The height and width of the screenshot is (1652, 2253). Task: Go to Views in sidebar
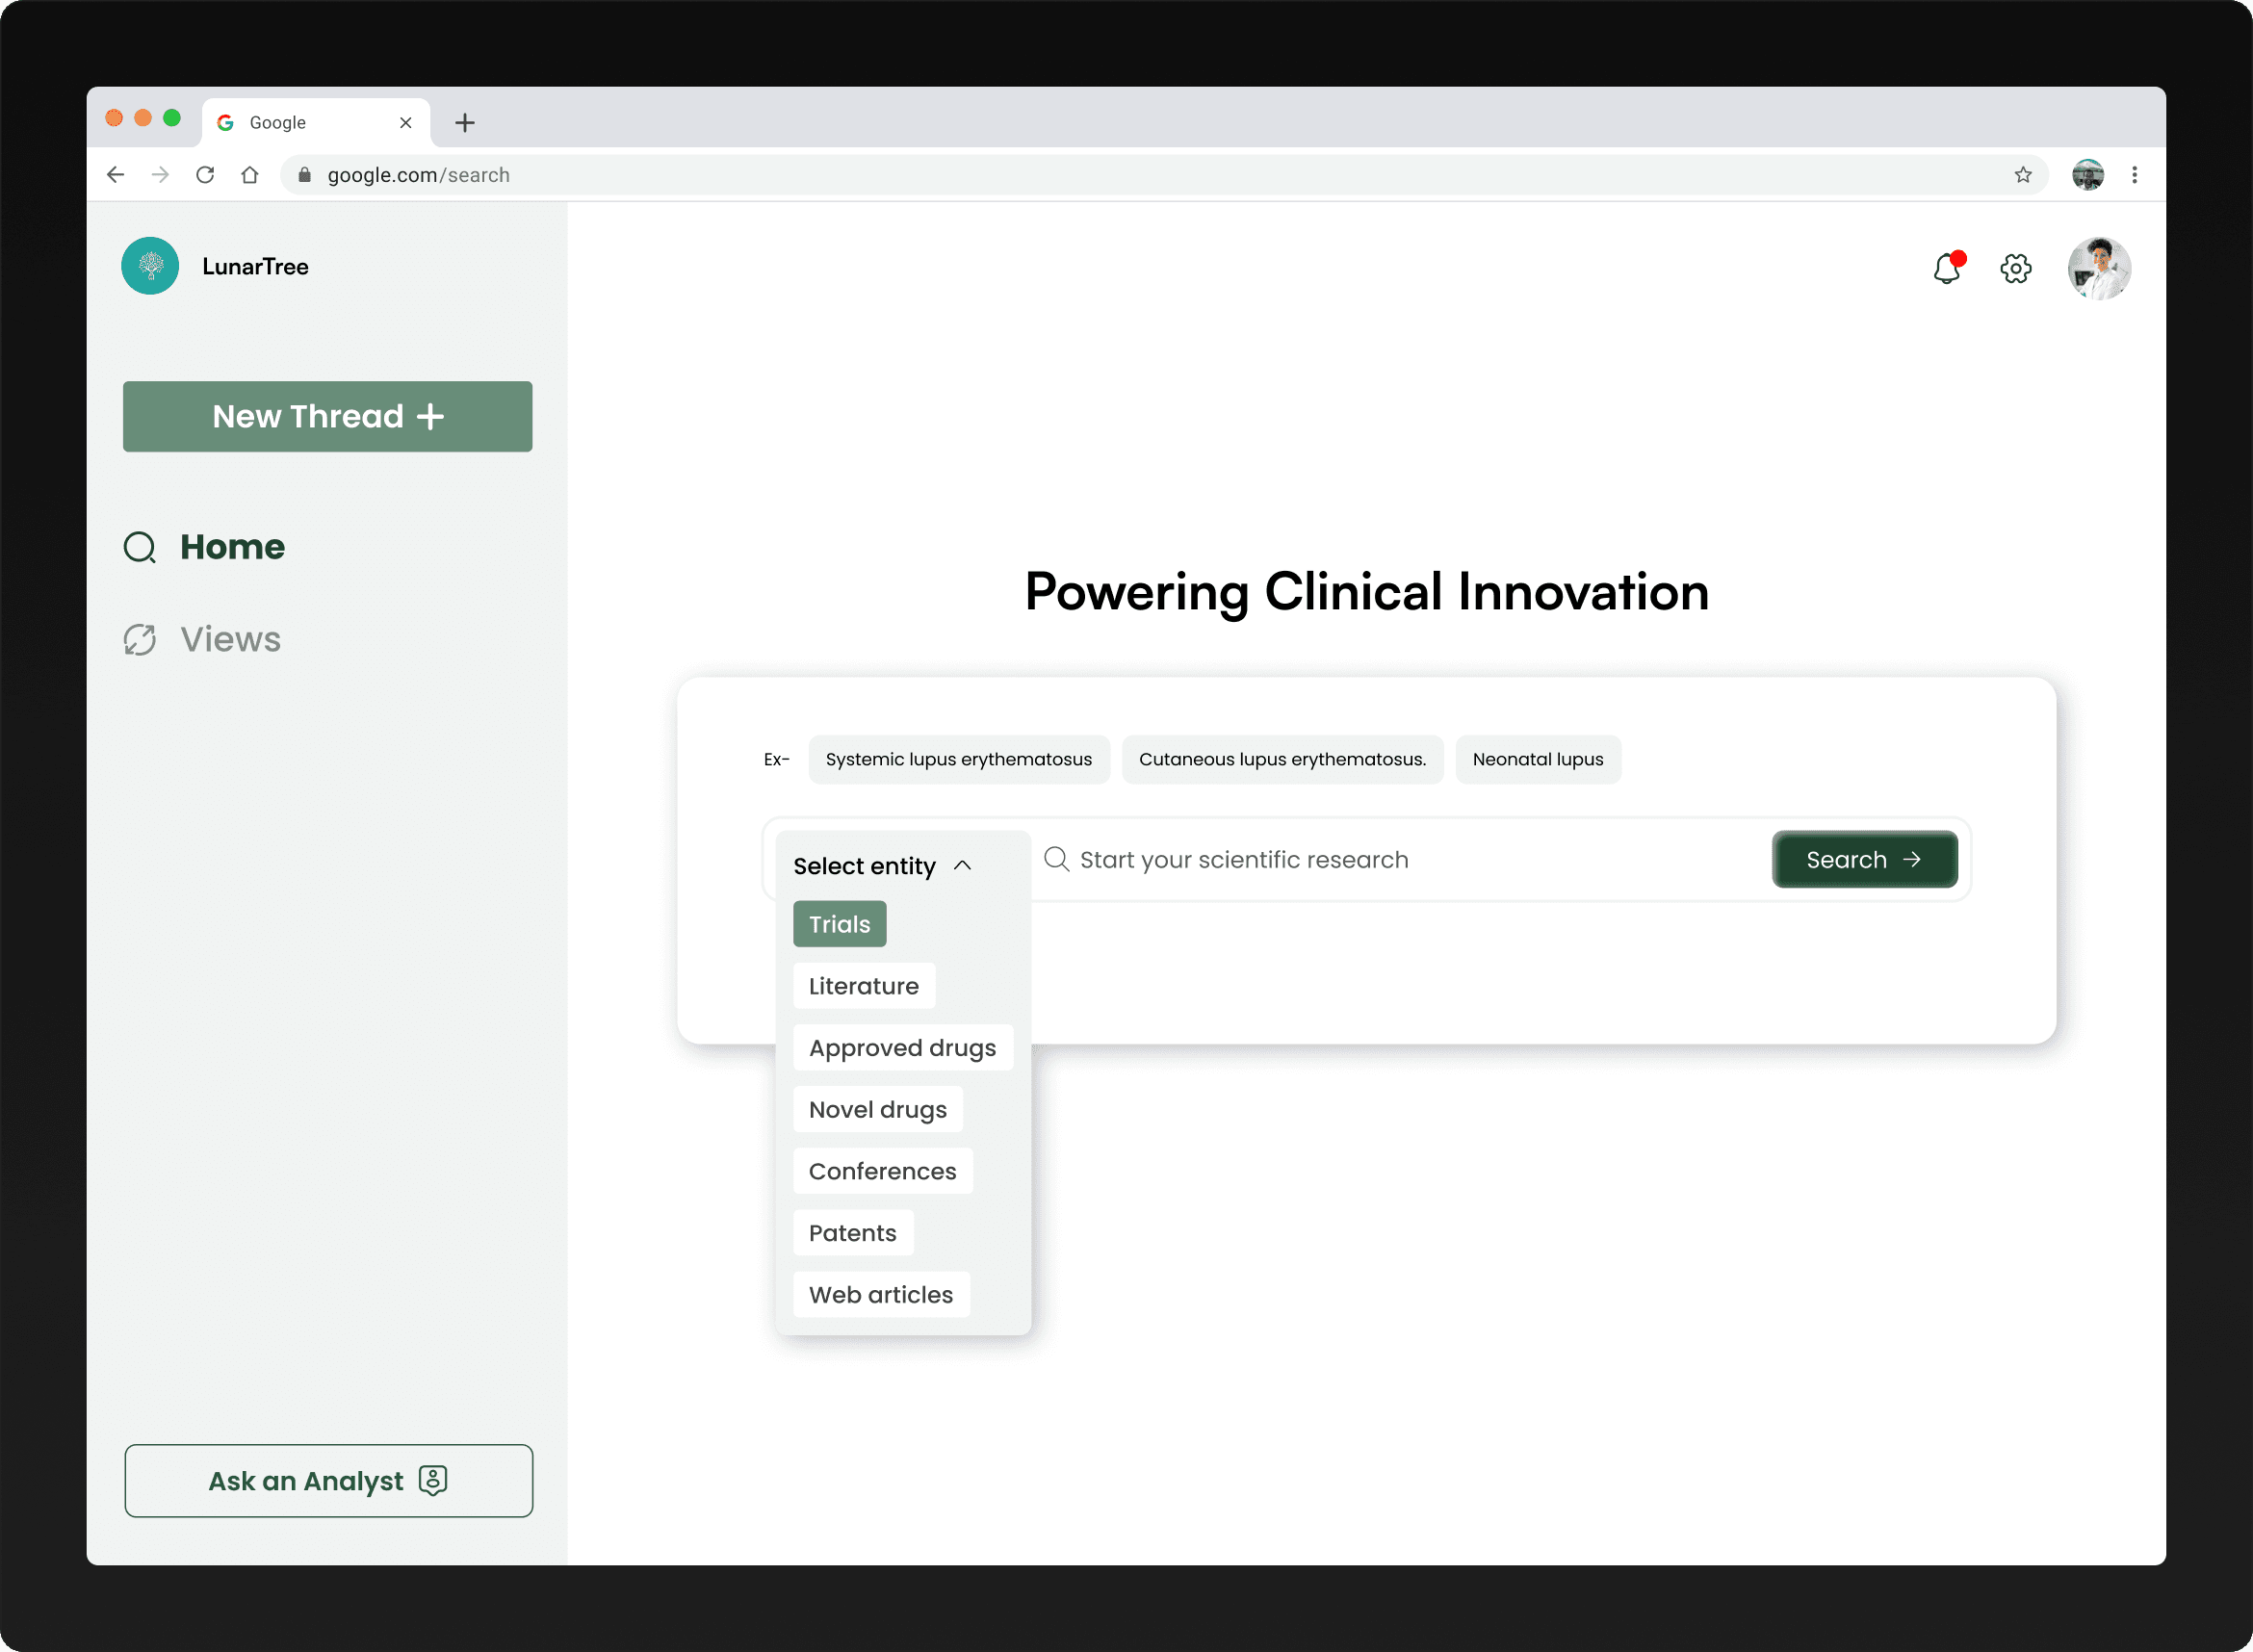tap(229, 640)
